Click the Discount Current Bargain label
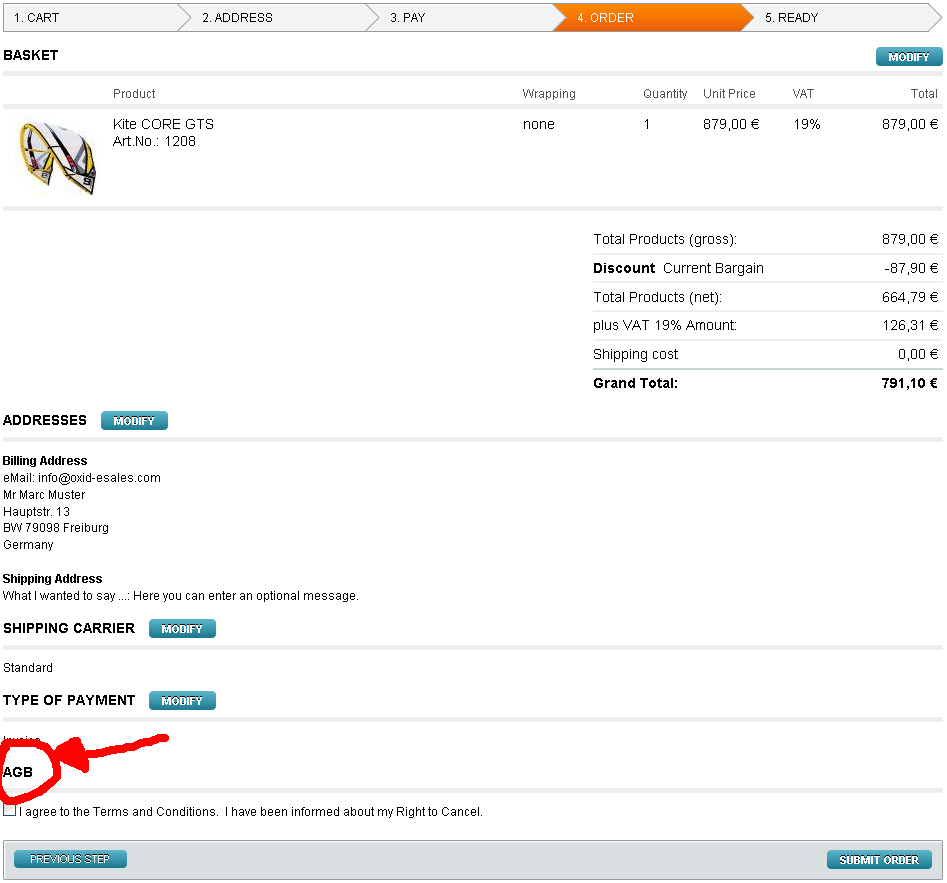The image size is (947, 883). [678, 268]
